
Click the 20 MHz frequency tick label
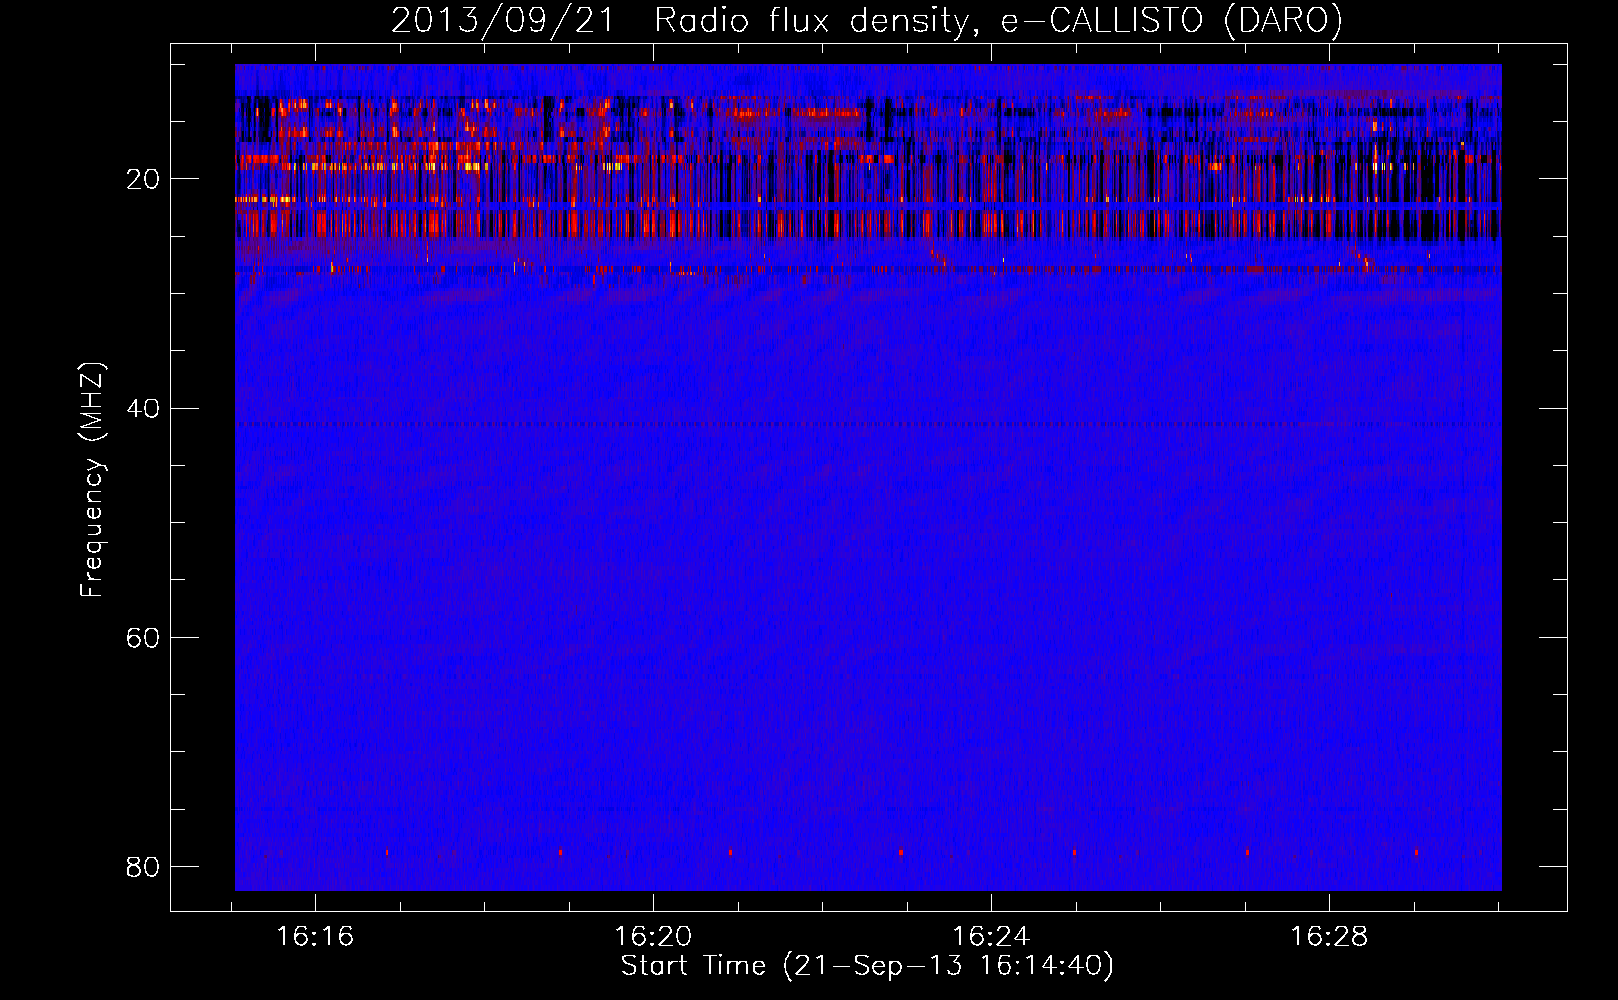[x=143, y=180]
